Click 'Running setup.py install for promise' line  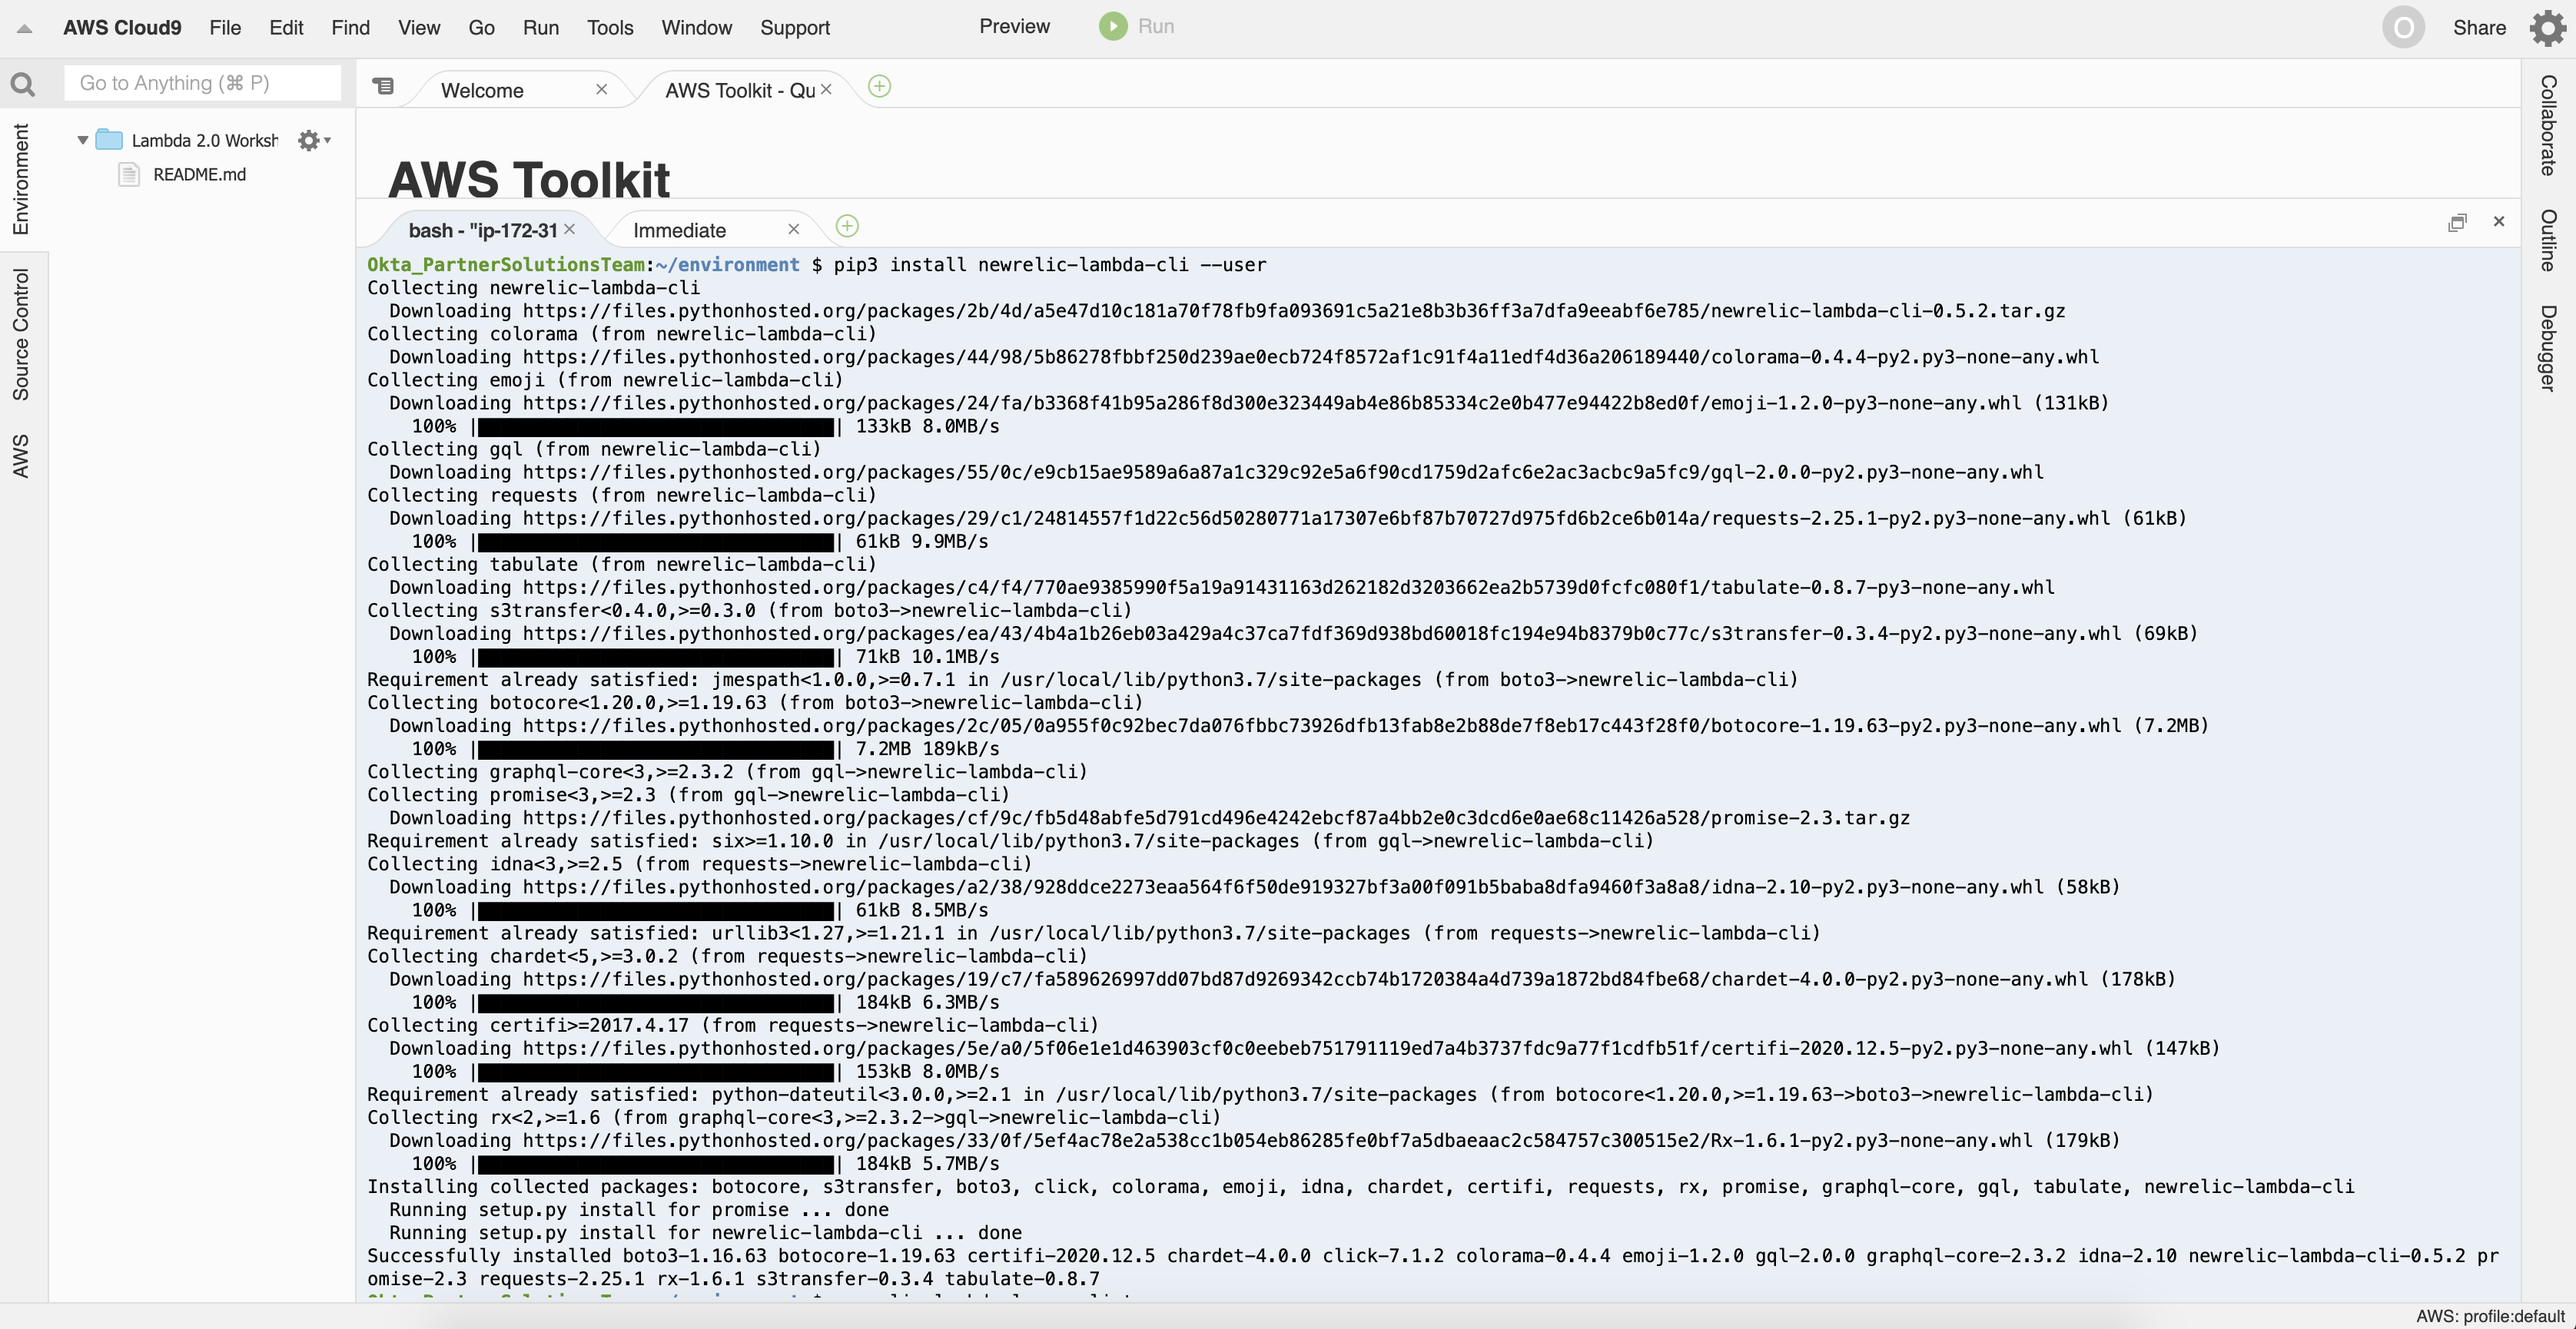[638, 1210]
